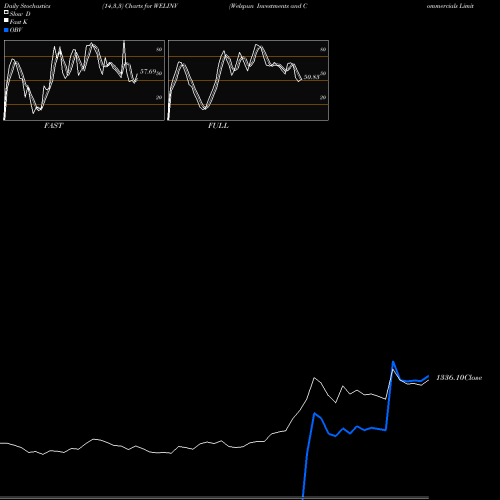Select the 'Slow D' legend label
The image size is (500, 500).
(x=20, y=14)
